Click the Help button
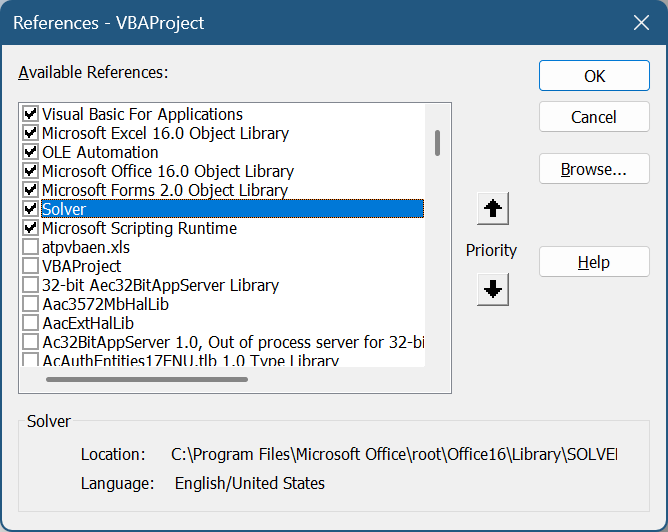668x532 pixels. coord(593,262)
